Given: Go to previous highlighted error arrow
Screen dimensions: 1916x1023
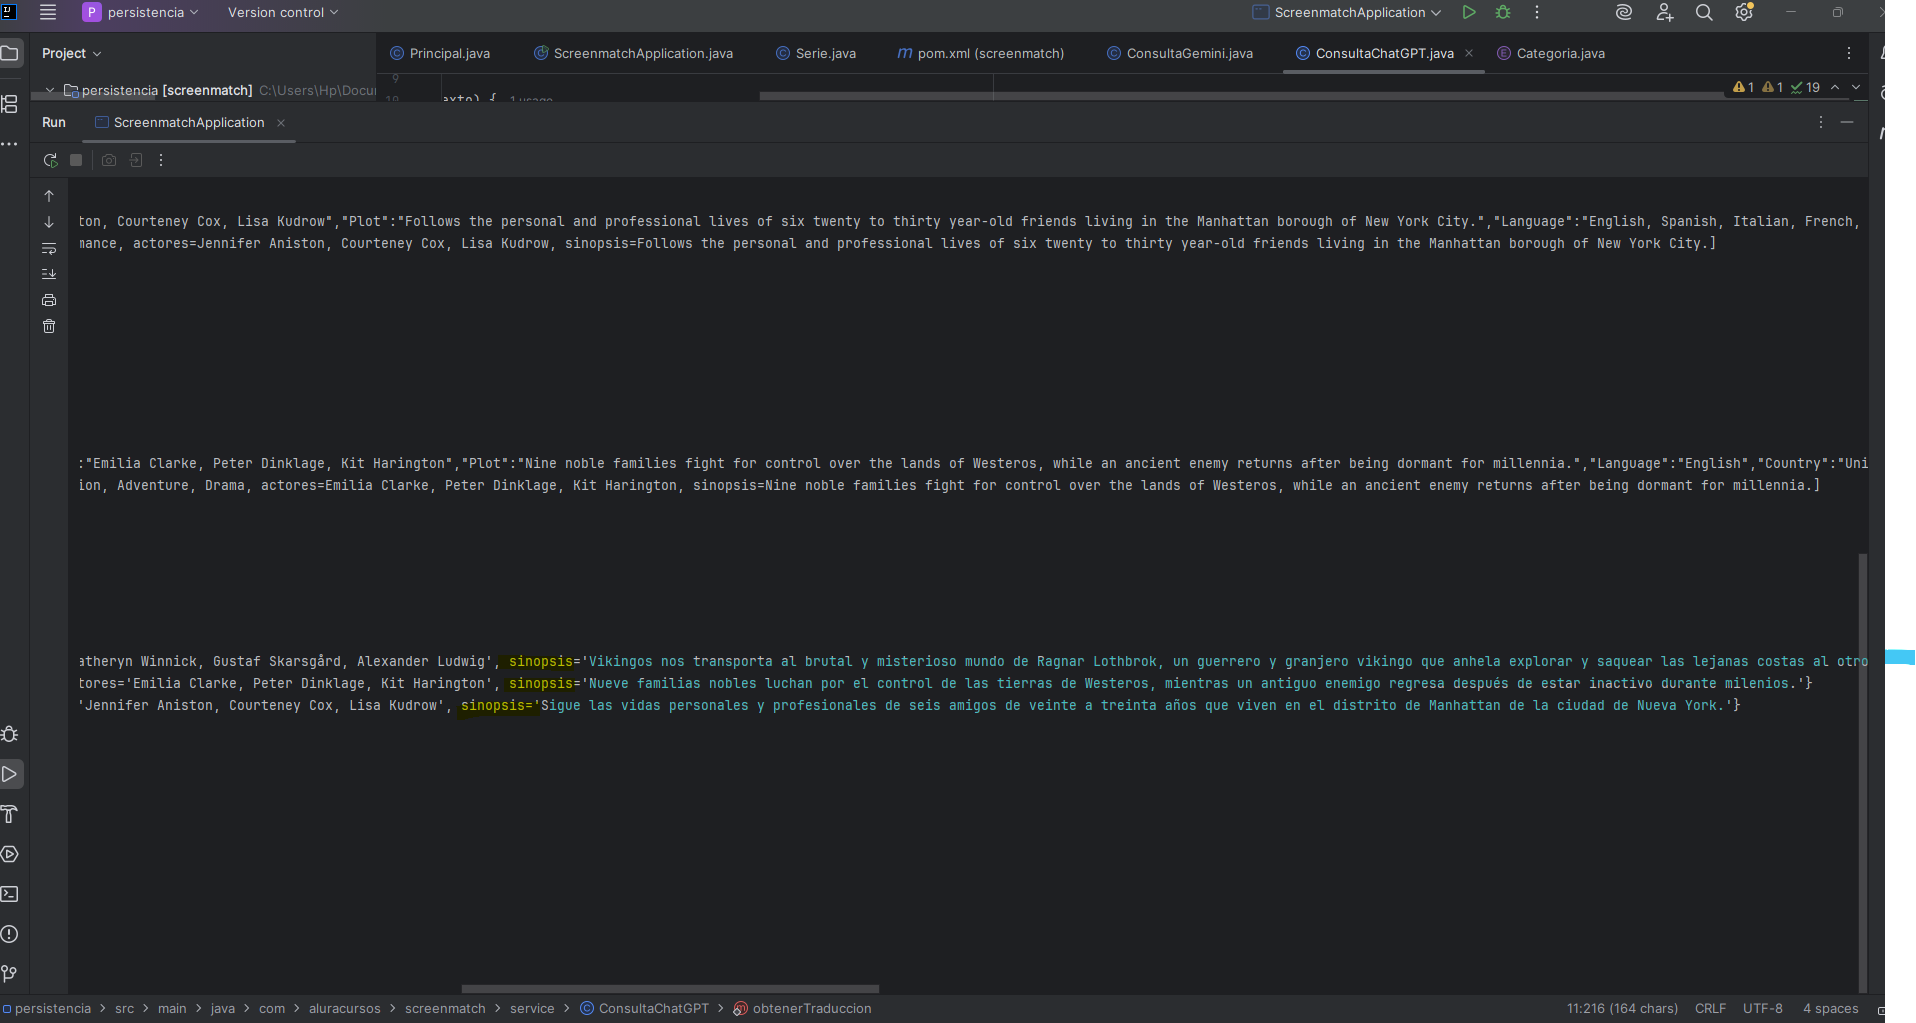Looking at the screenshot, I should pyautogui.click(x=1835, y=88).
